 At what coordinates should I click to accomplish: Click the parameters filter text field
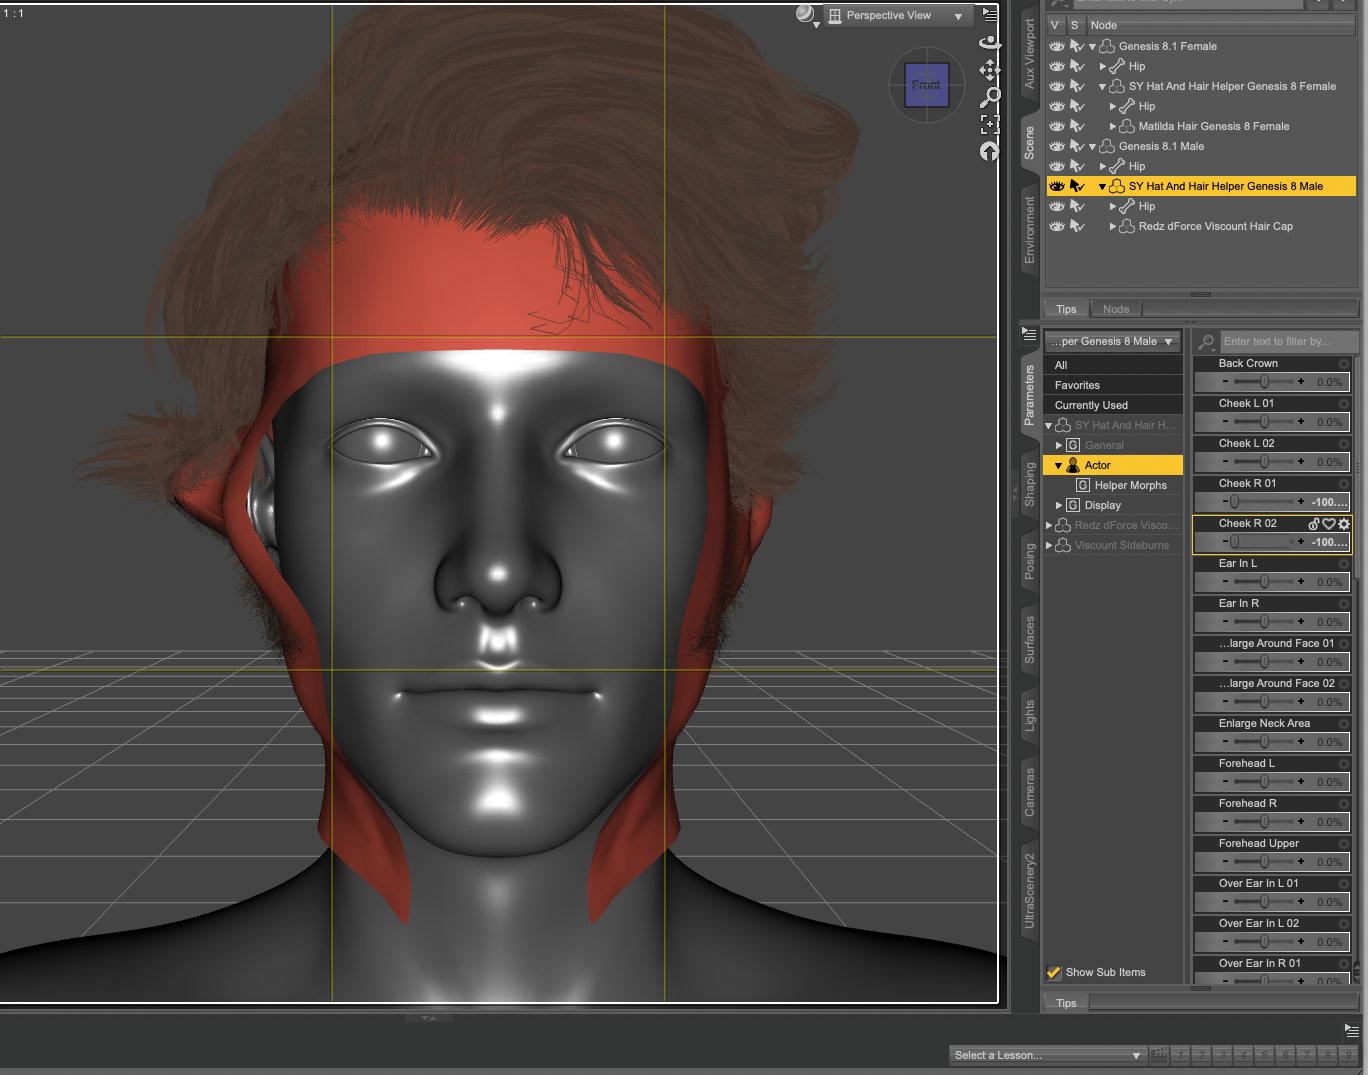click(x=1285, y=341)
